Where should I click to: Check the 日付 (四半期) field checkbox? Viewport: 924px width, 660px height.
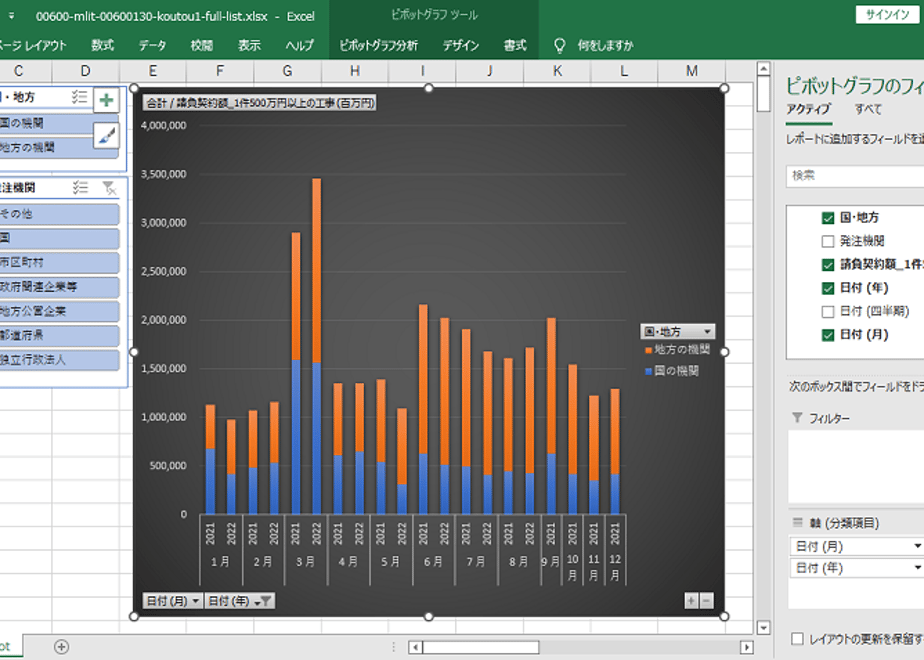coord(827,311)
